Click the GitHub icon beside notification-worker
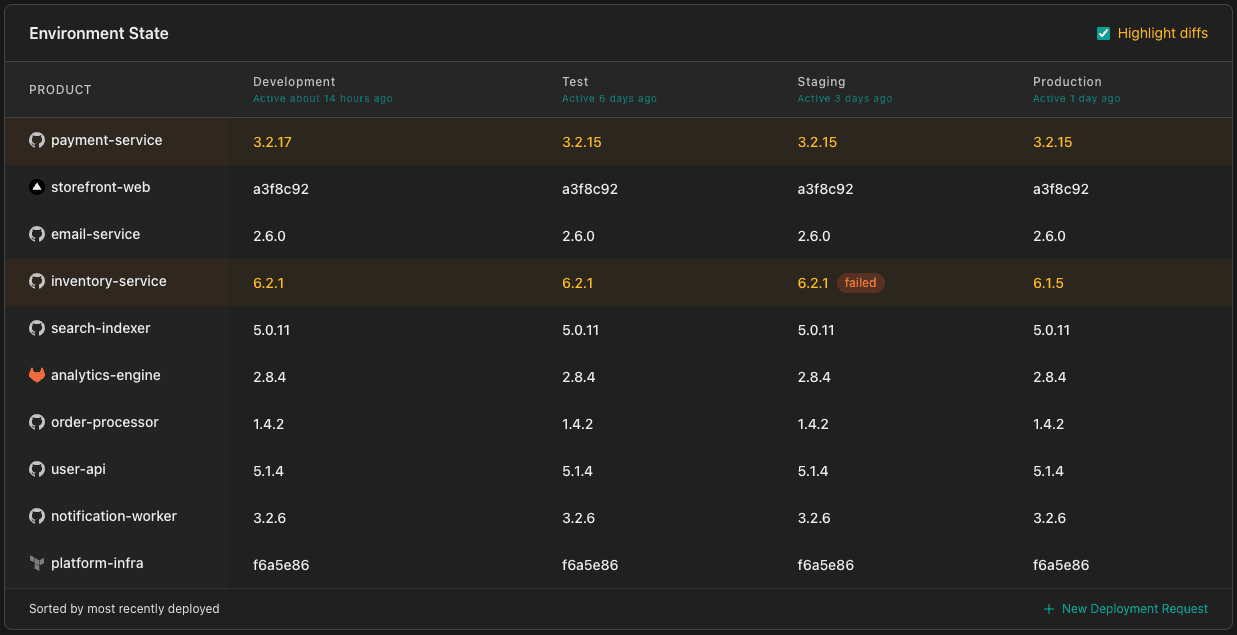This screenshot has height=635, width=1237. [x=37, y=517]
